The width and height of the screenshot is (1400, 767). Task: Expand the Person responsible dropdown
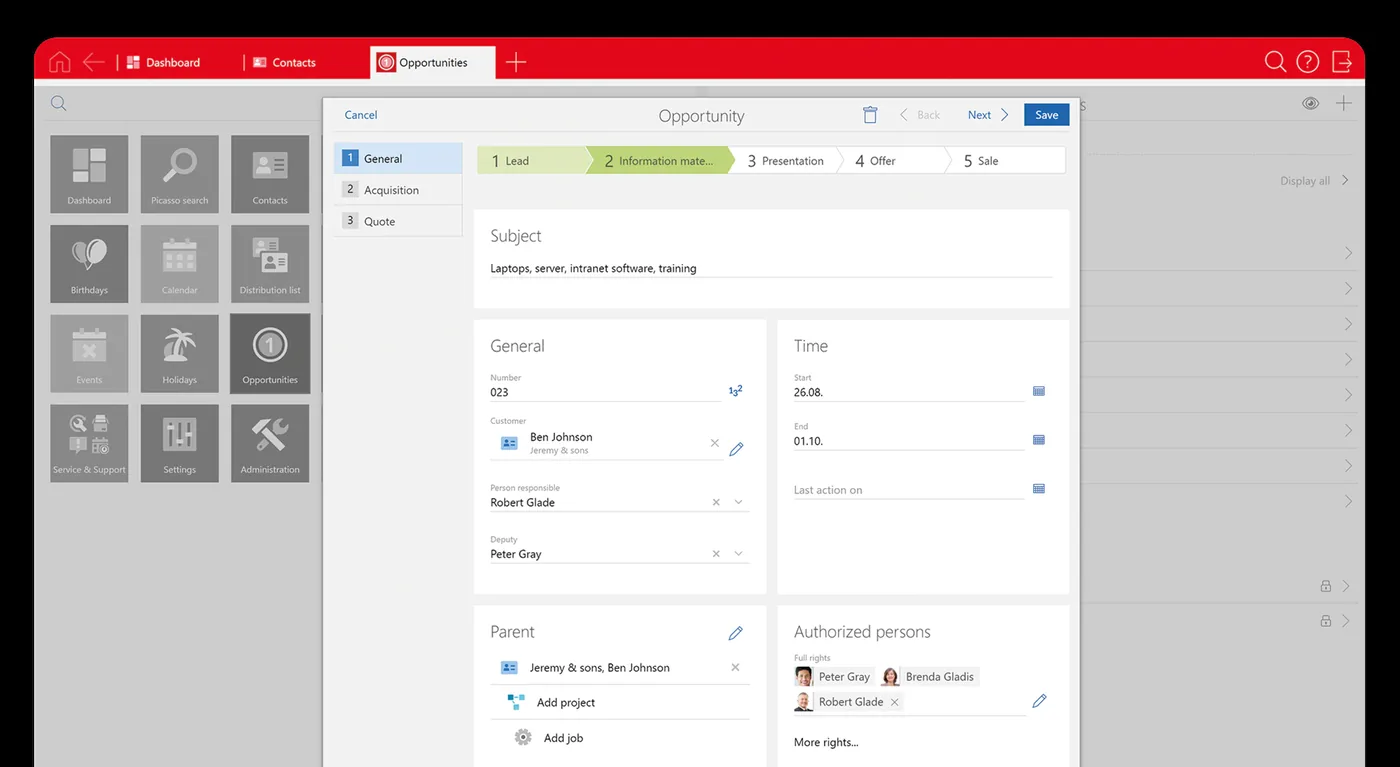[739, 502]
